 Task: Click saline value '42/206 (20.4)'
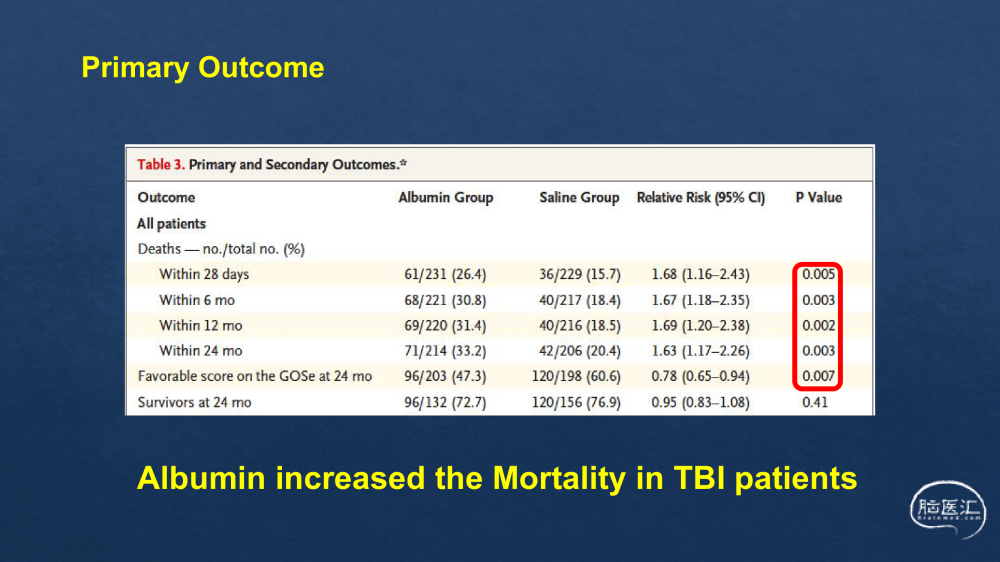point(580,351)
